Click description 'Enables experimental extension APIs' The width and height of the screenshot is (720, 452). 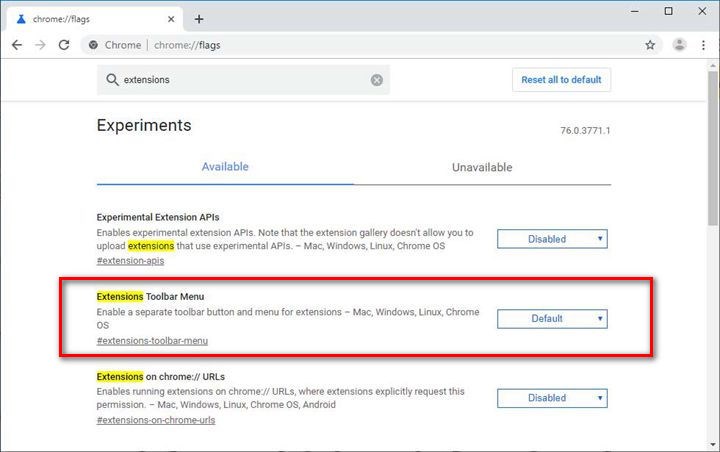pos(285,239)
